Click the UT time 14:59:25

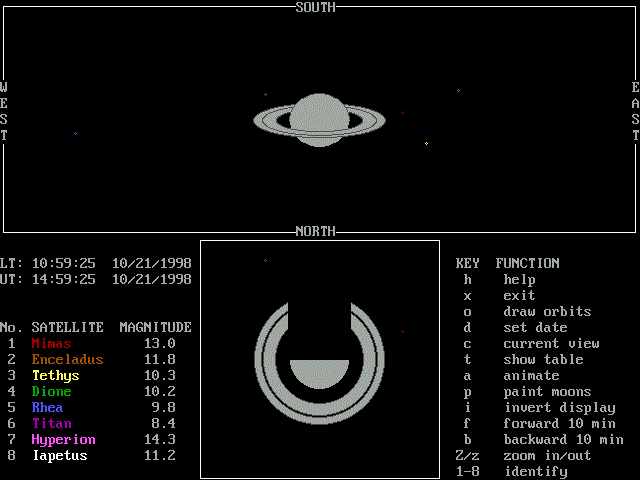pos(64,279)
